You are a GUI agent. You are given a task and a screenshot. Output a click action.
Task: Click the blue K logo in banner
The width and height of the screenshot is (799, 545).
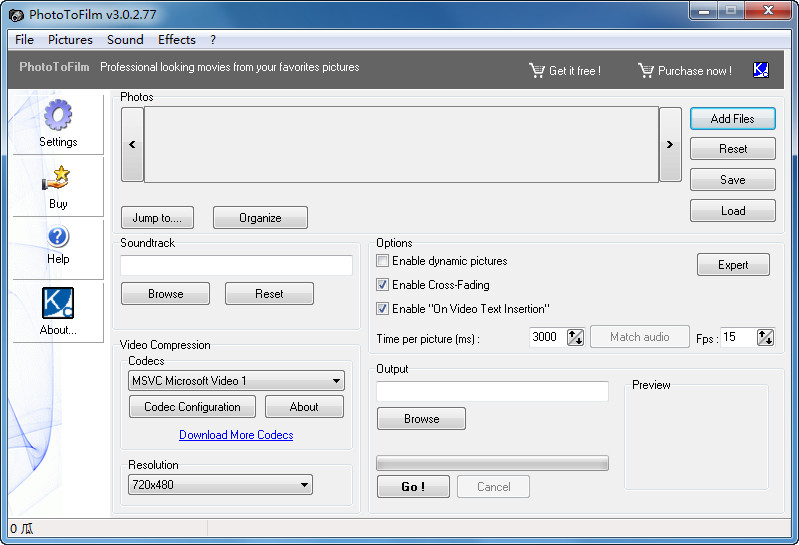click(761, 70)
